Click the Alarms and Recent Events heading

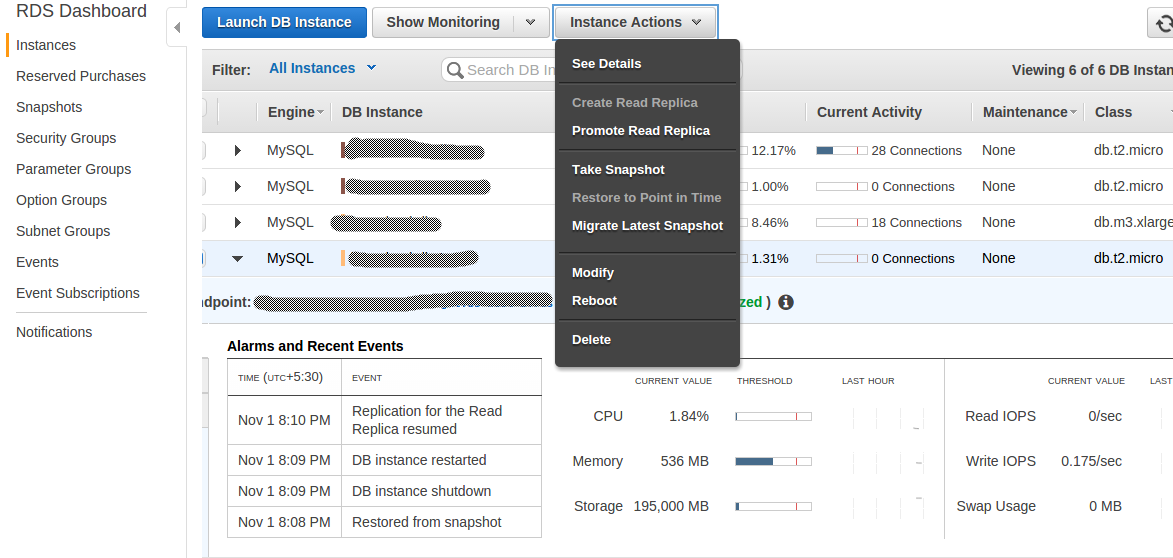(315, 346)
